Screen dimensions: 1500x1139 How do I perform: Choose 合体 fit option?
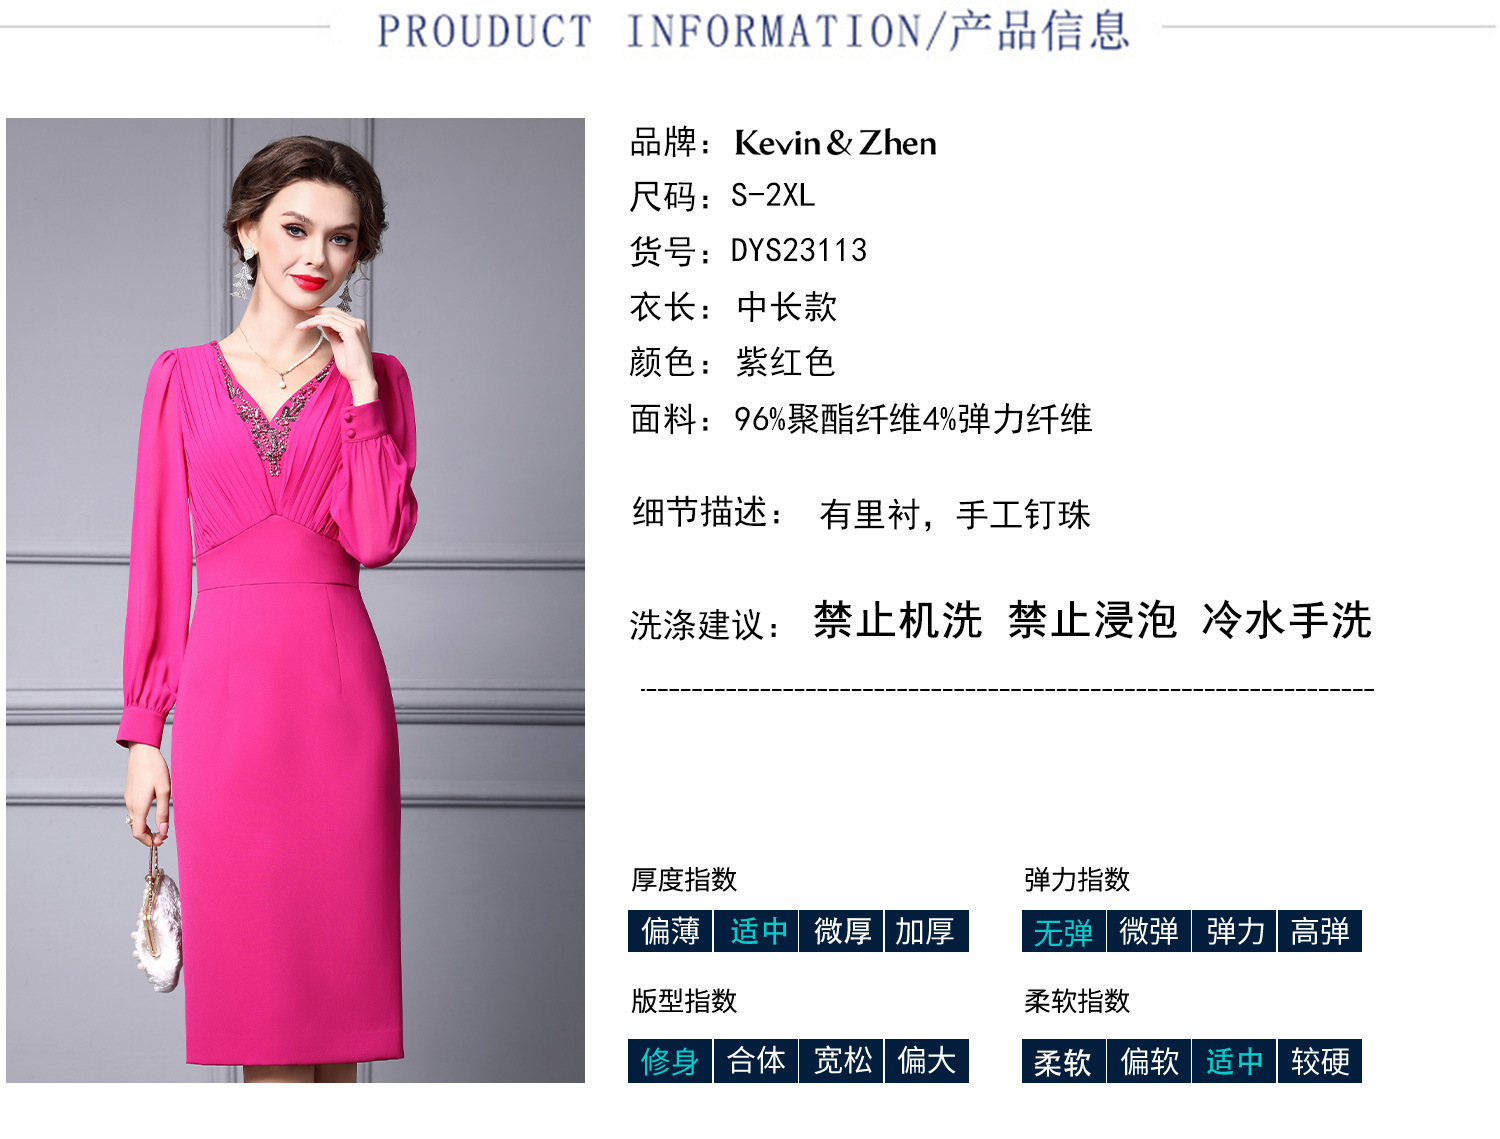[x=756, y=1061]
